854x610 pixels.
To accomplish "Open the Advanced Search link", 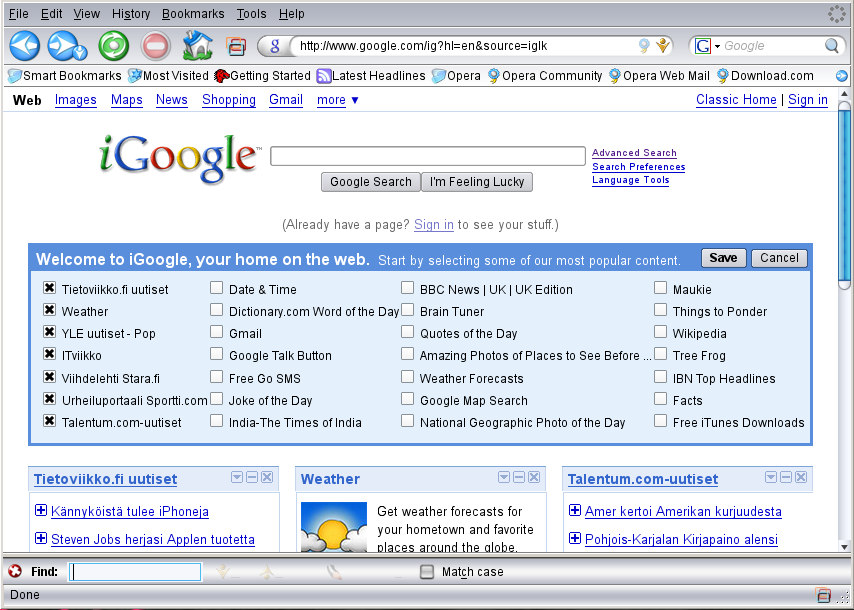I will coord(635,153).
